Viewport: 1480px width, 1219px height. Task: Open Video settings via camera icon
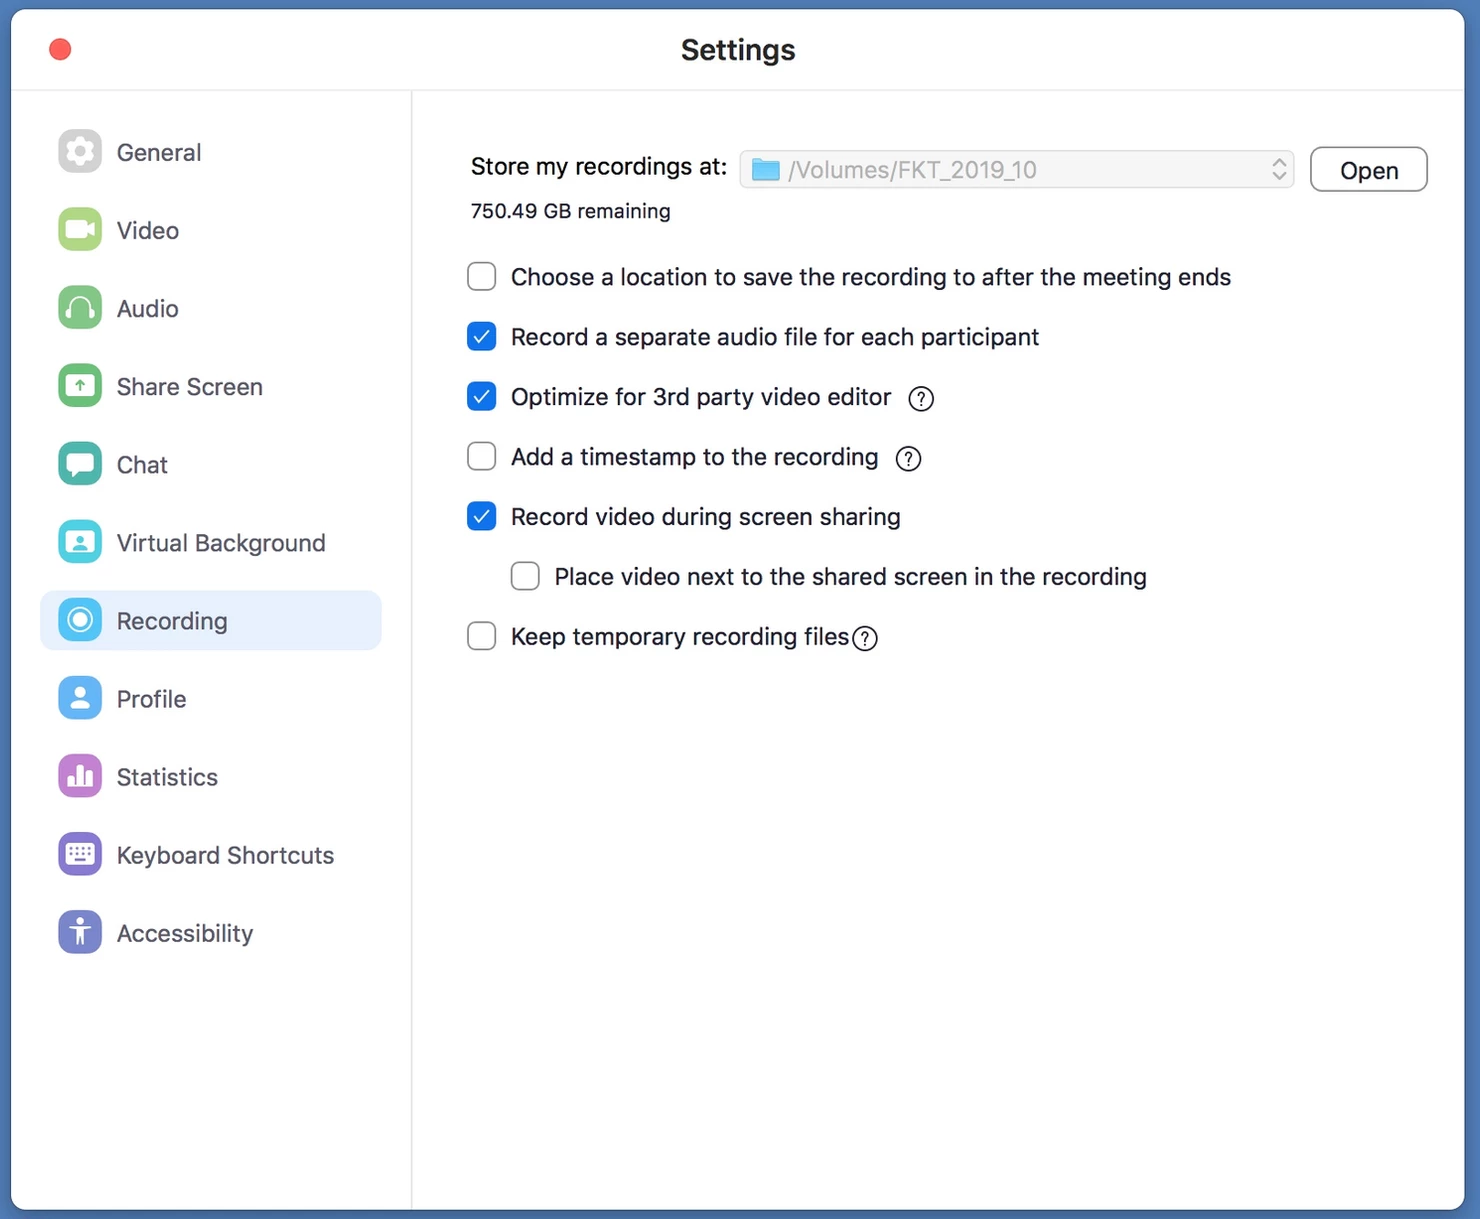[80, 230]
